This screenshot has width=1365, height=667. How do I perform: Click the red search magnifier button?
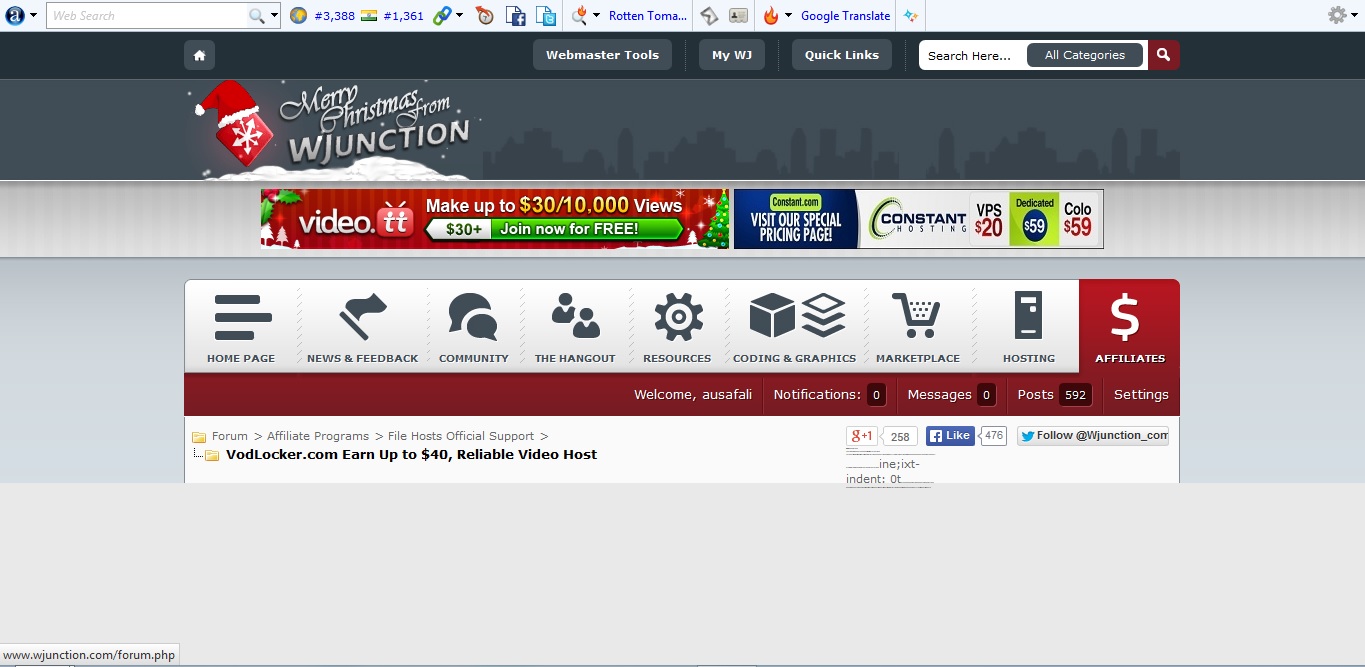pos(1163,55)
